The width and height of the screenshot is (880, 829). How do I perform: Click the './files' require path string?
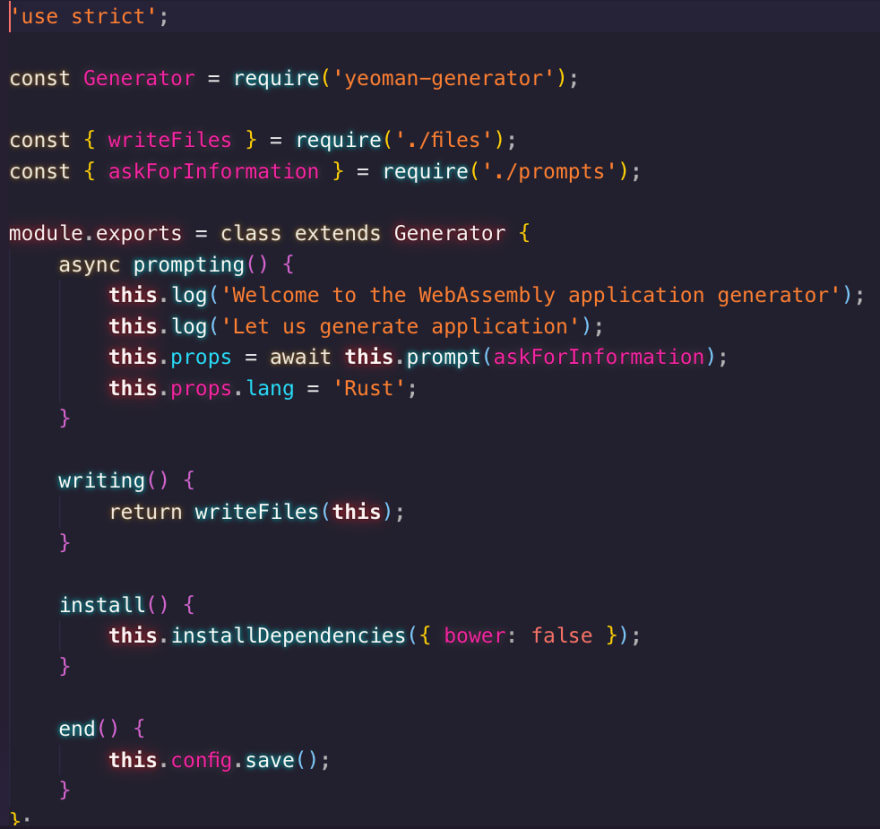click(445, 140)
